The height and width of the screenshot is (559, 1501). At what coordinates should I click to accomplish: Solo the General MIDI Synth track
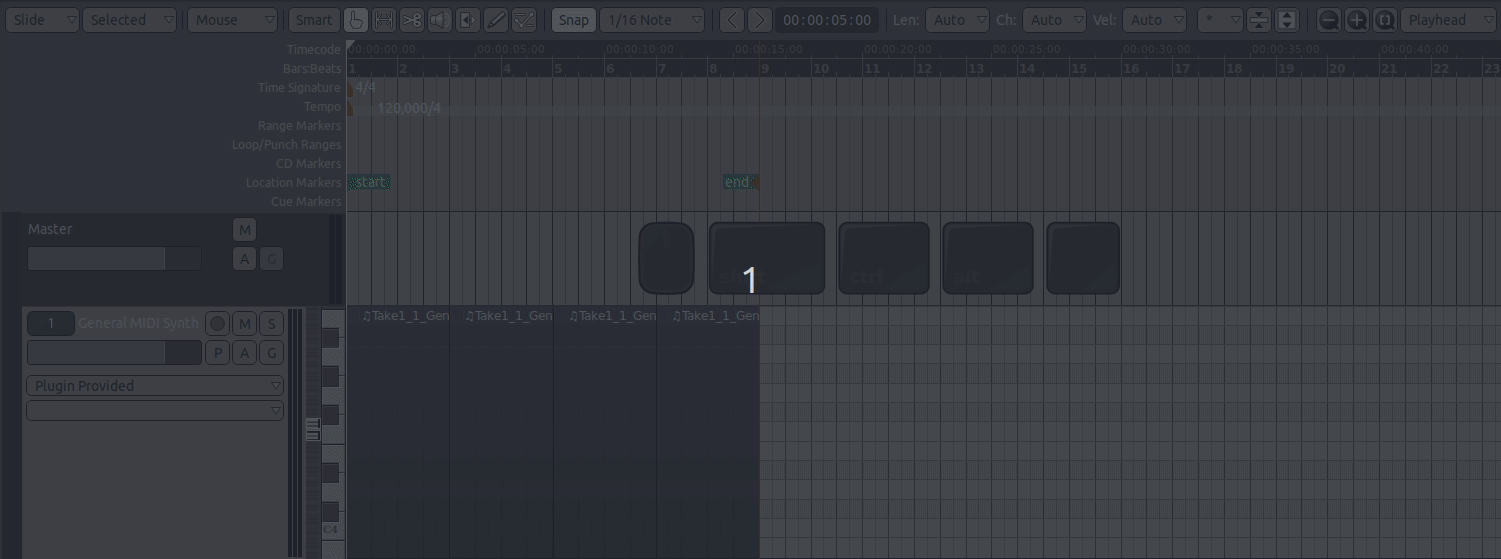[271, 323]
